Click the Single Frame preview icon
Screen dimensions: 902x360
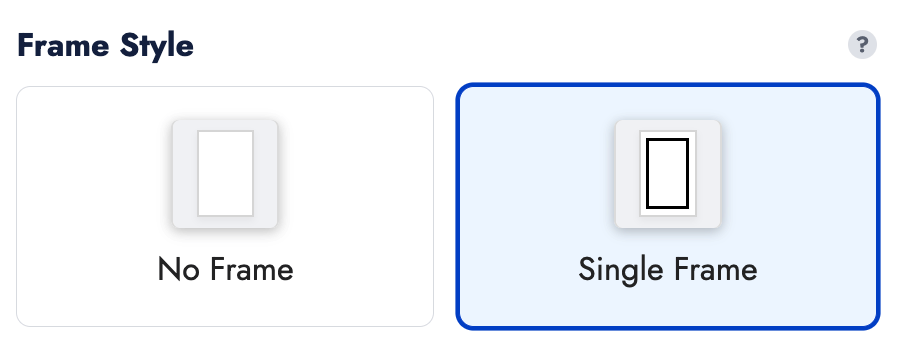click(x=668, y=174)
